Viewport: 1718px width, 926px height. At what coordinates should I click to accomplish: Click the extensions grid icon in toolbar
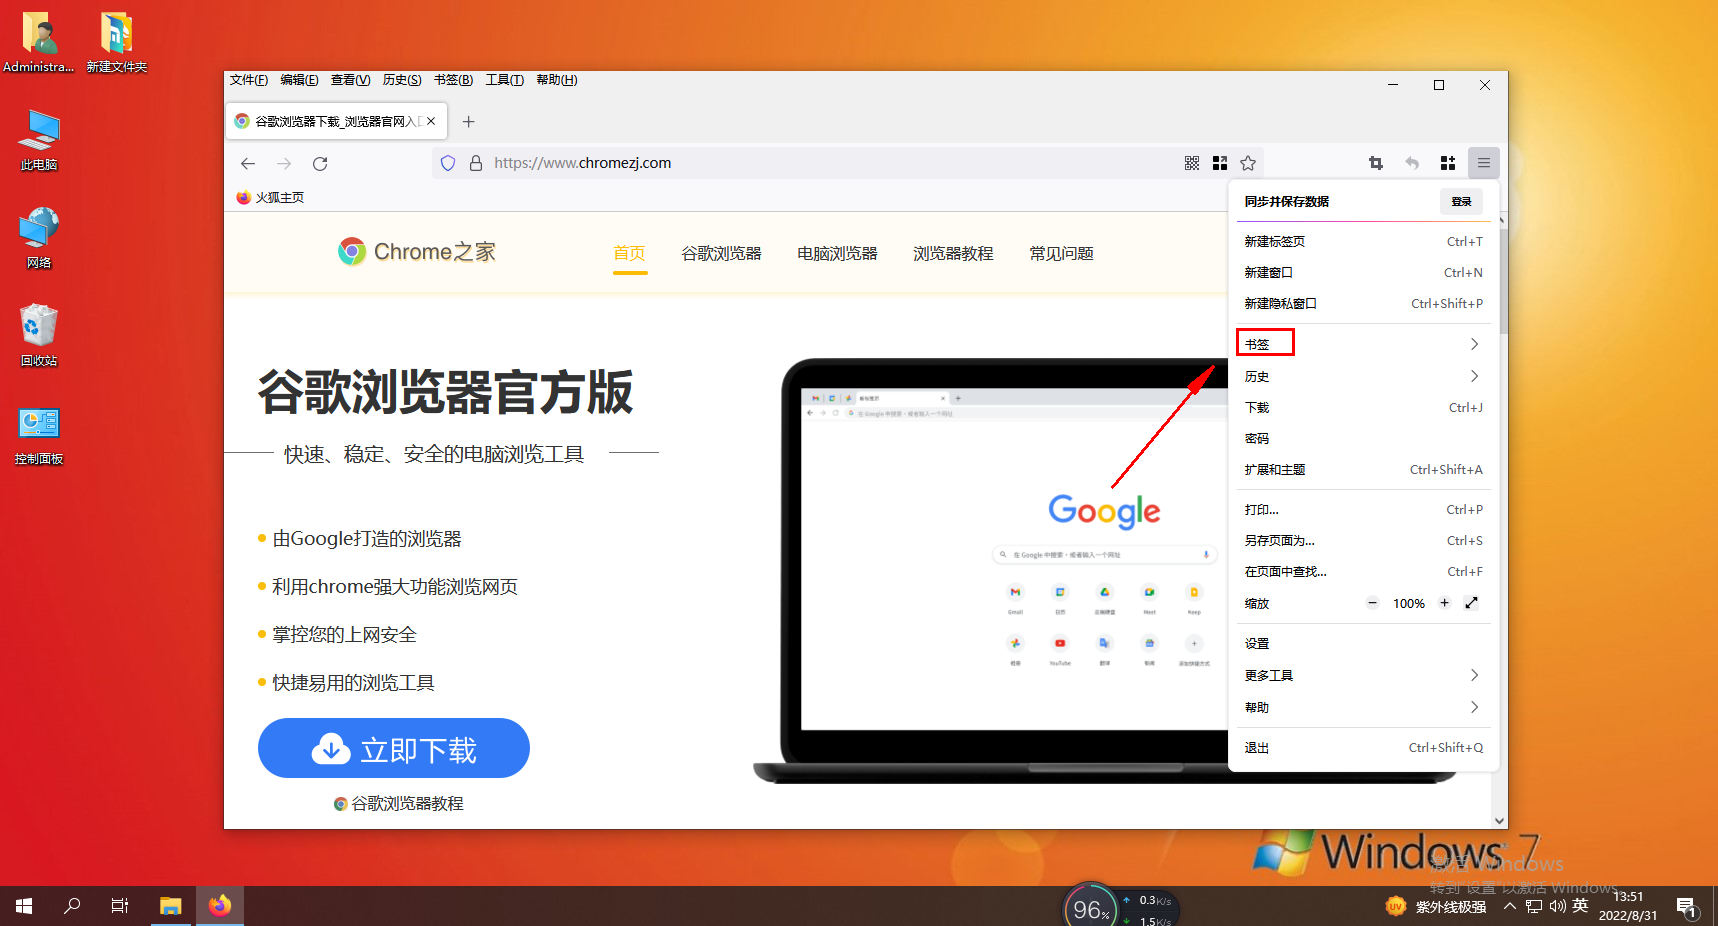(x=1448, y=163)
